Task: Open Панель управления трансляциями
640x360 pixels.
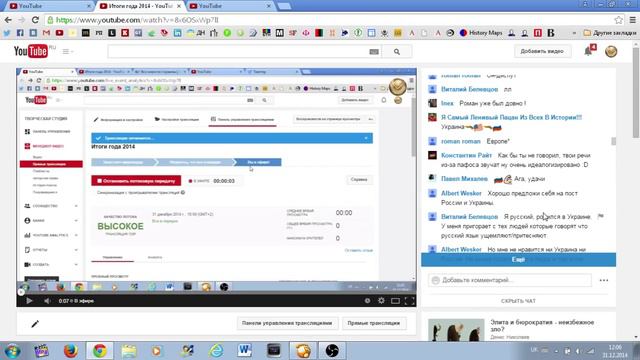Action: tap(287, 323)
